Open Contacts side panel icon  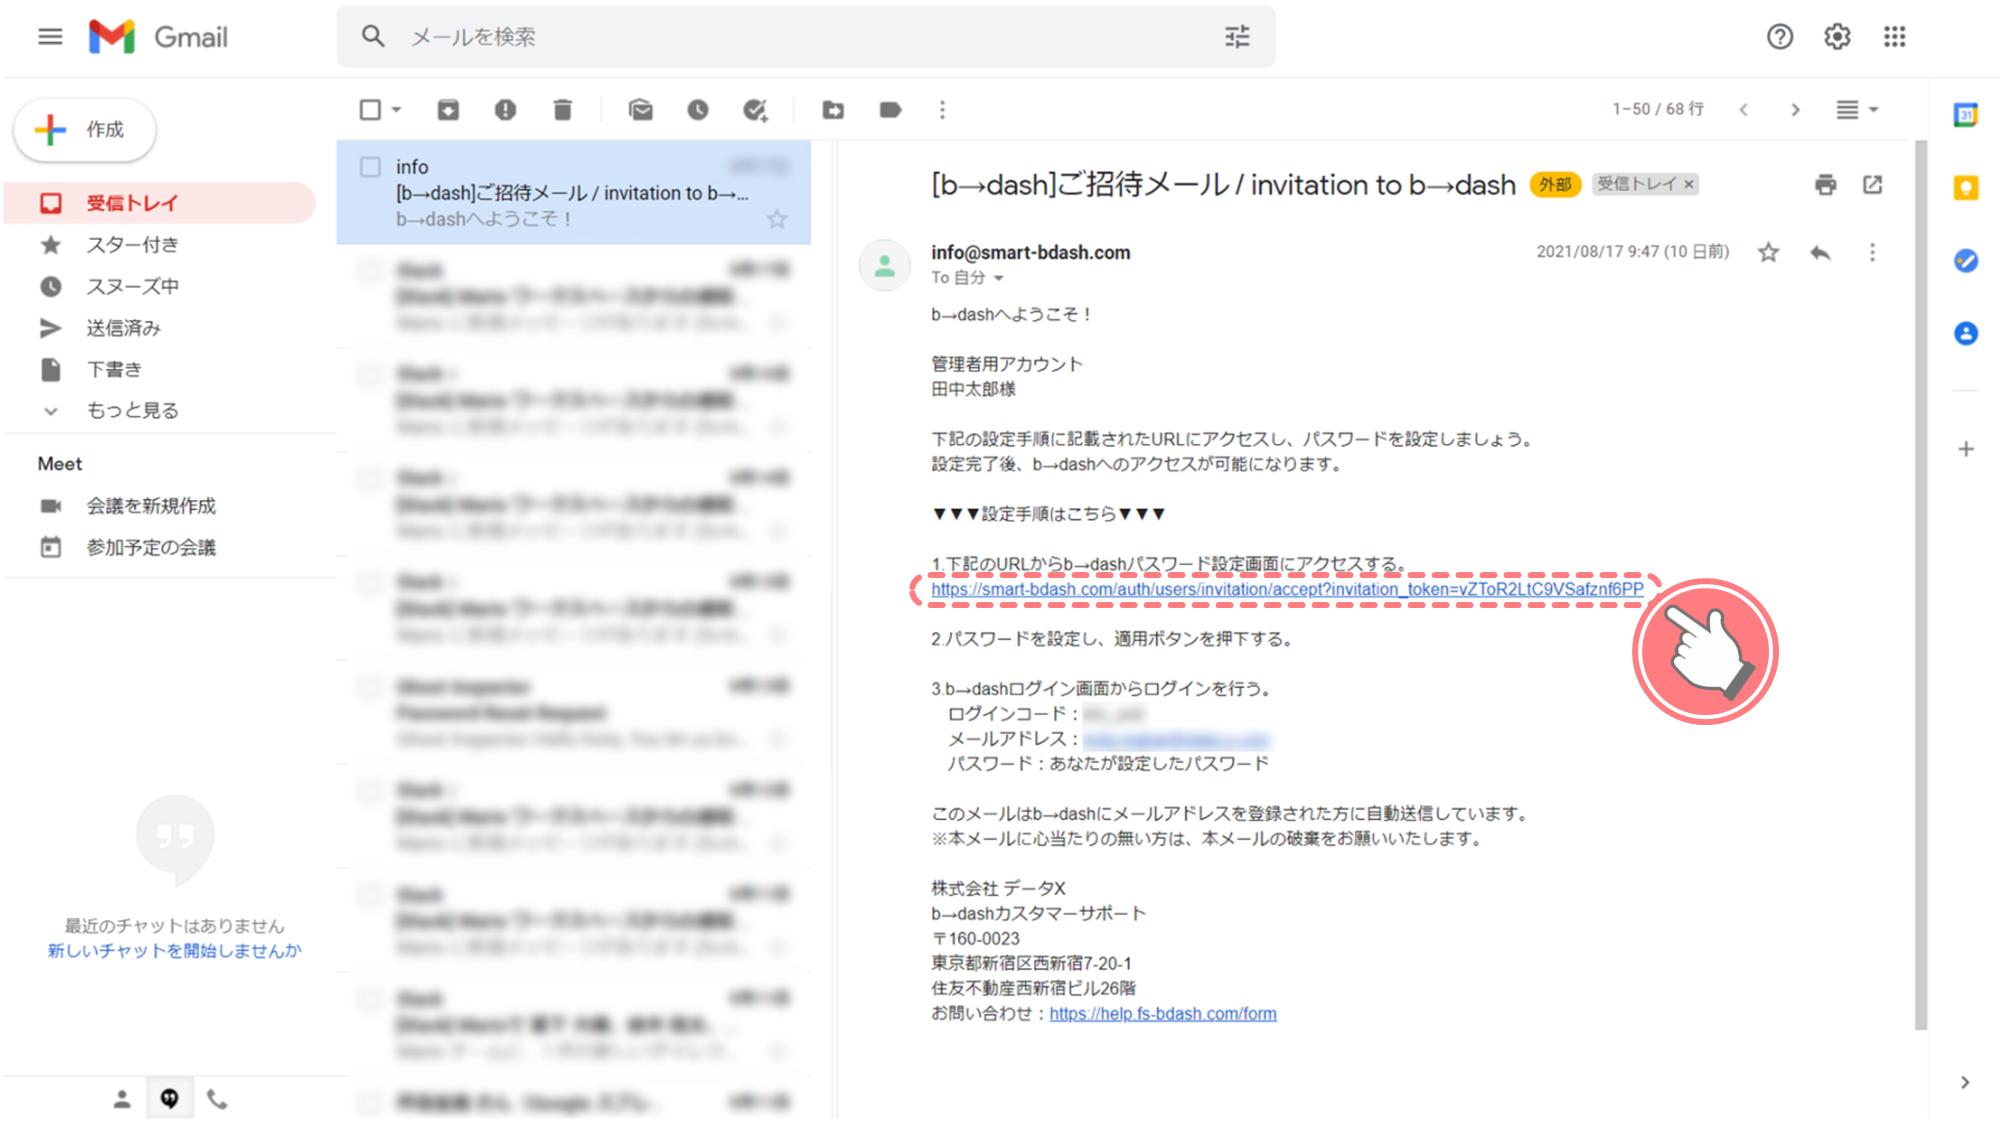pyautogui.click(x=1966, y=334)
